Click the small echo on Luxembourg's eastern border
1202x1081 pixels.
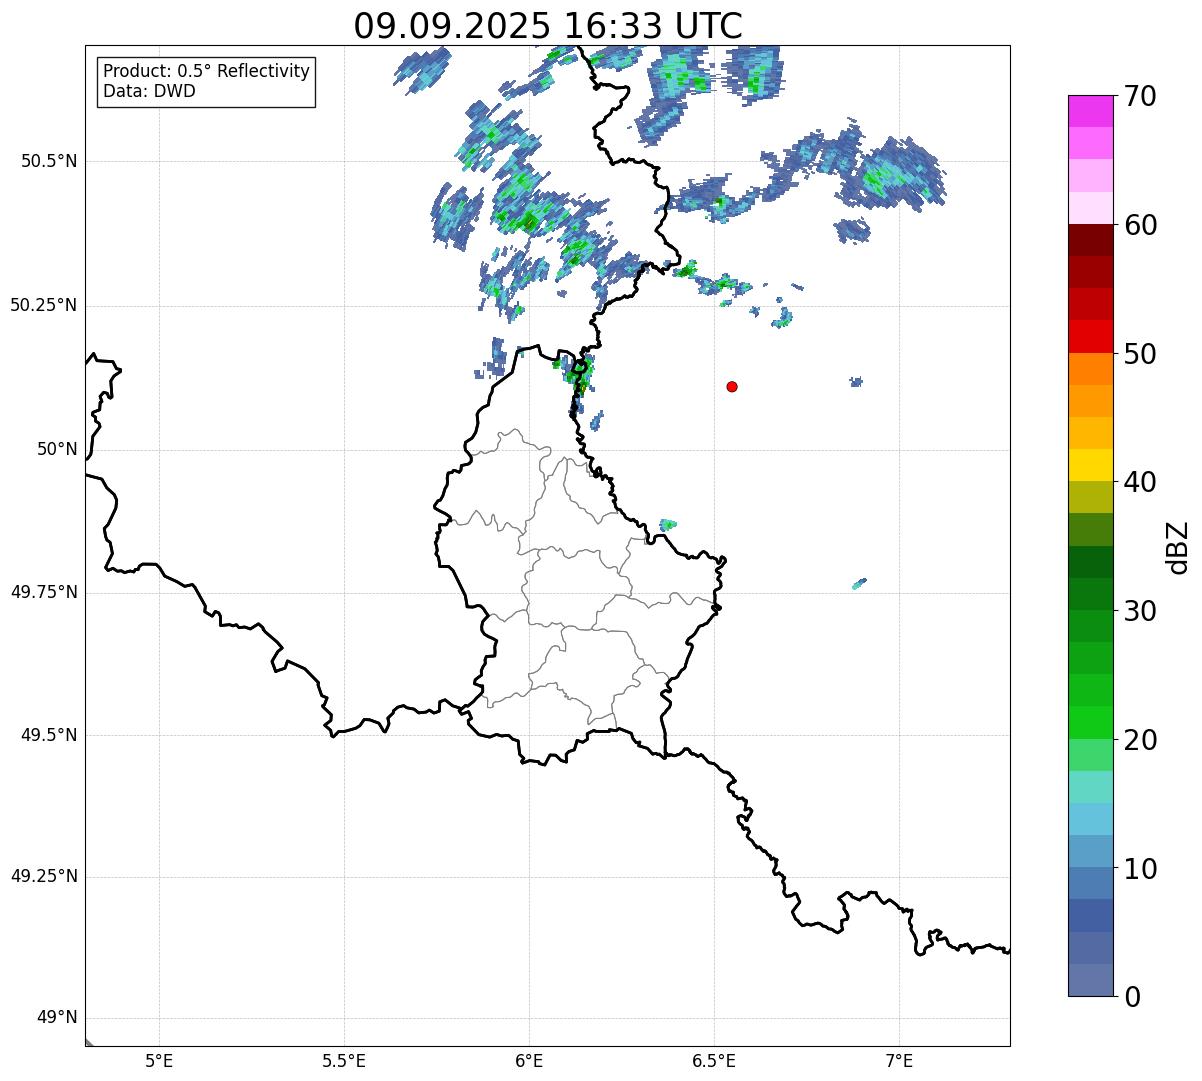pyautogui.click(x=668, y=524)
